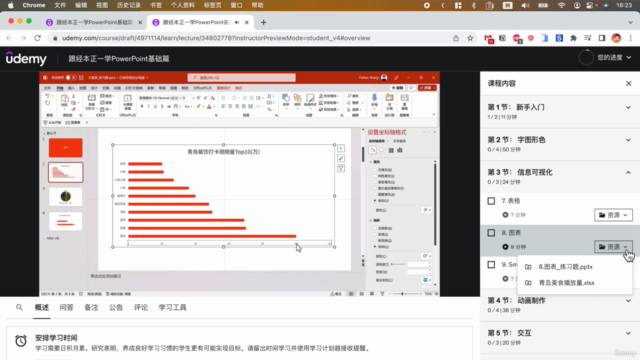Bookmark this page with the star icon
The height and width of the screenshot is (360, 640).
[470, 38]
